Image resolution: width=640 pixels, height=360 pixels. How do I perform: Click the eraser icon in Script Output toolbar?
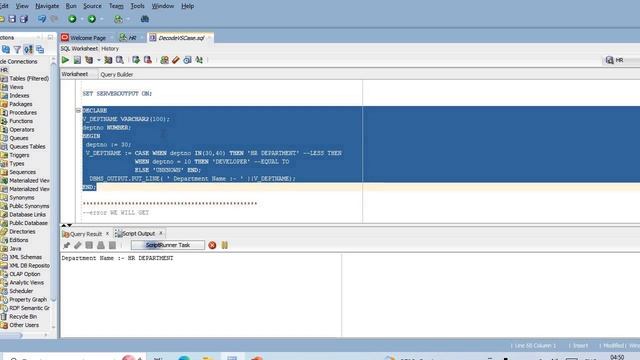click(78, 245)
